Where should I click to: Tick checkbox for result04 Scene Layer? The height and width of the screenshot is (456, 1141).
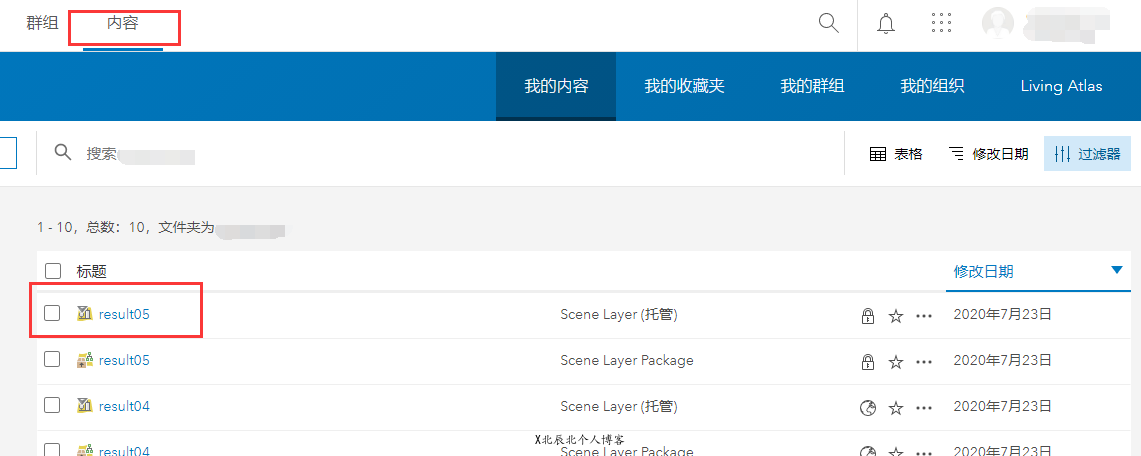(52, 406)
